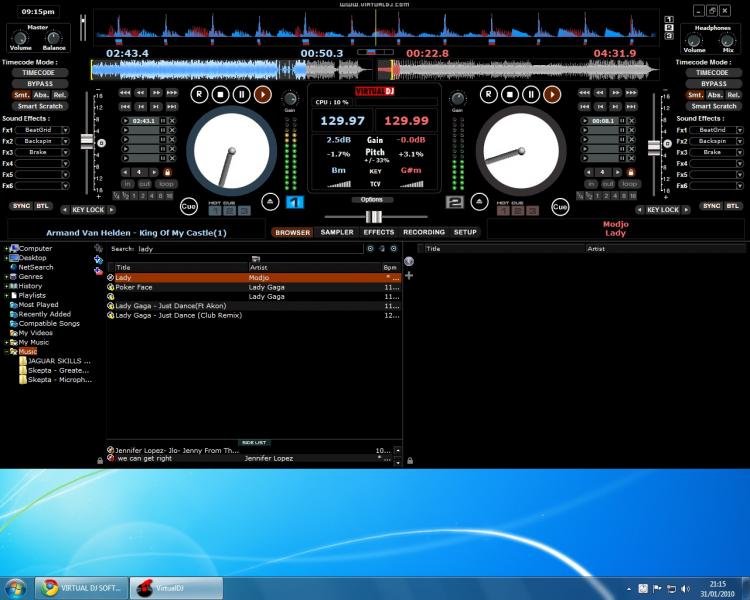
Task: Click SYNC on the right deck
Action: pyautogui.click(x=711, y=206)
